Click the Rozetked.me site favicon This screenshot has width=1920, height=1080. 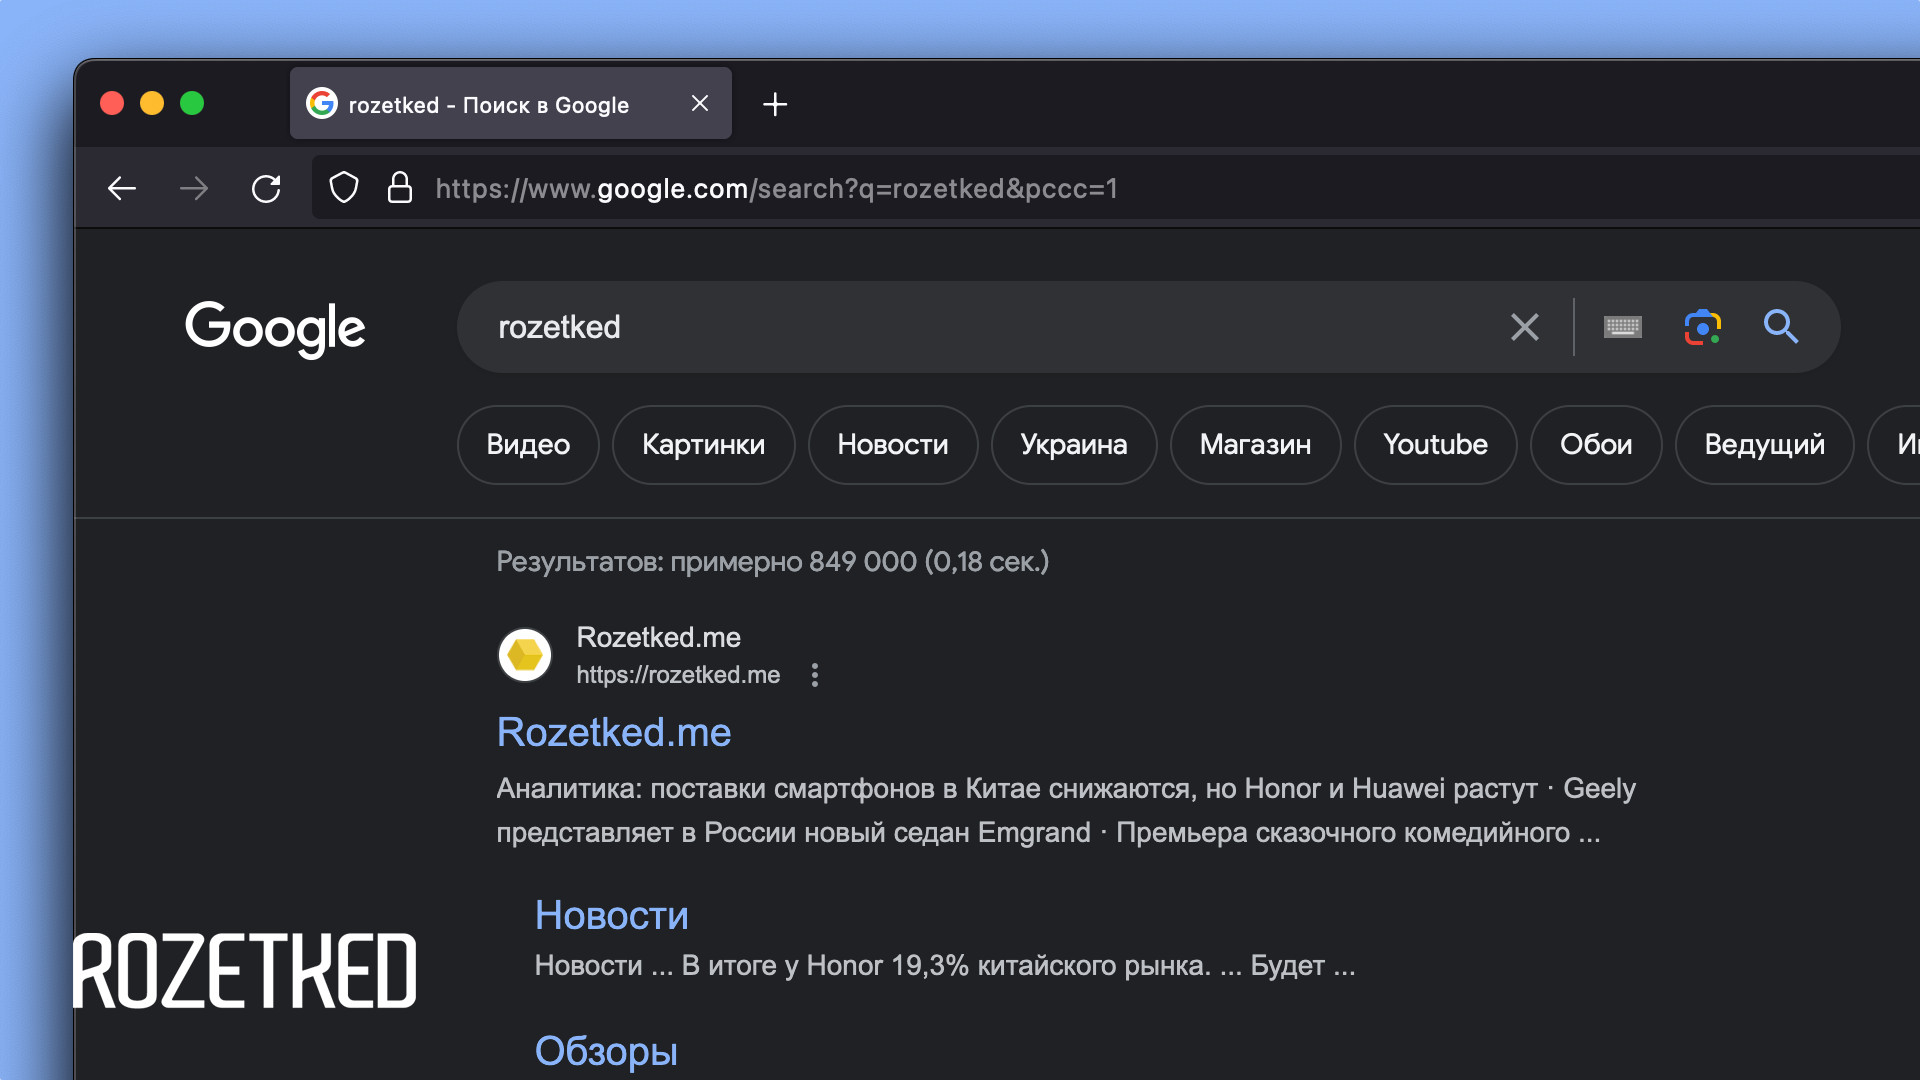[x=524, y=654]
